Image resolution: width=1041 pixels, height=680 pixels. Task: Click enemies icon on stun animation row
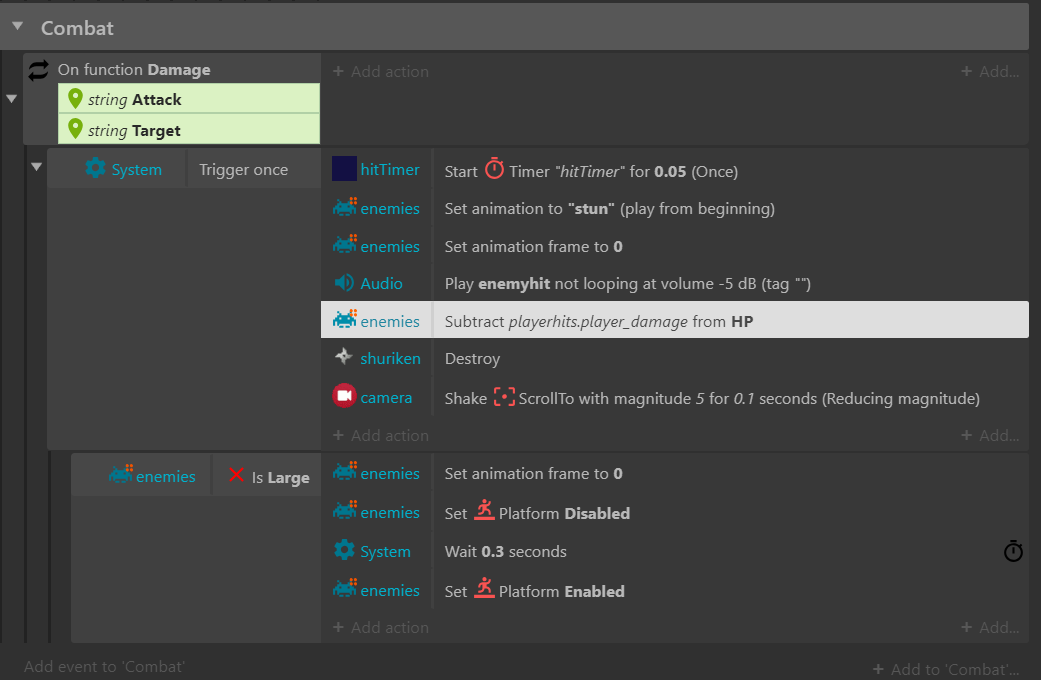[x=345, y=207]
